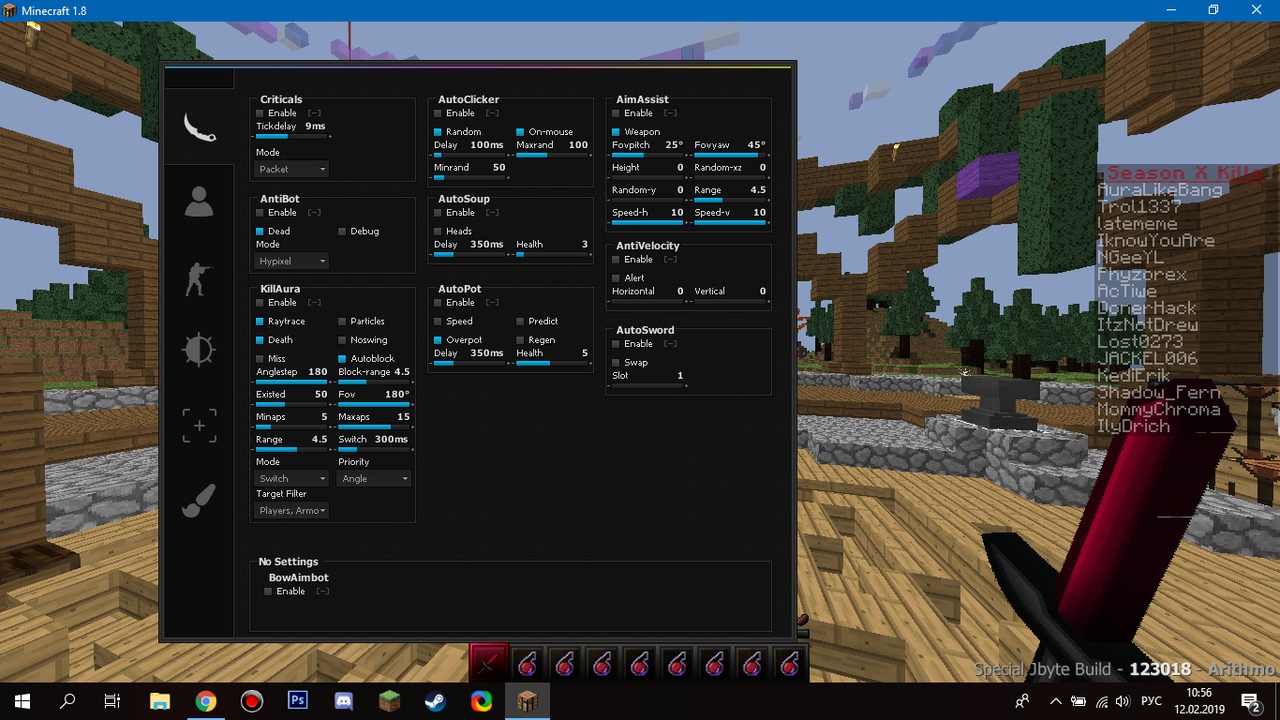1280x720 pixels.
Task: Open the AntiBot Mode dropdown showing Hypixel
Action: 292,261
